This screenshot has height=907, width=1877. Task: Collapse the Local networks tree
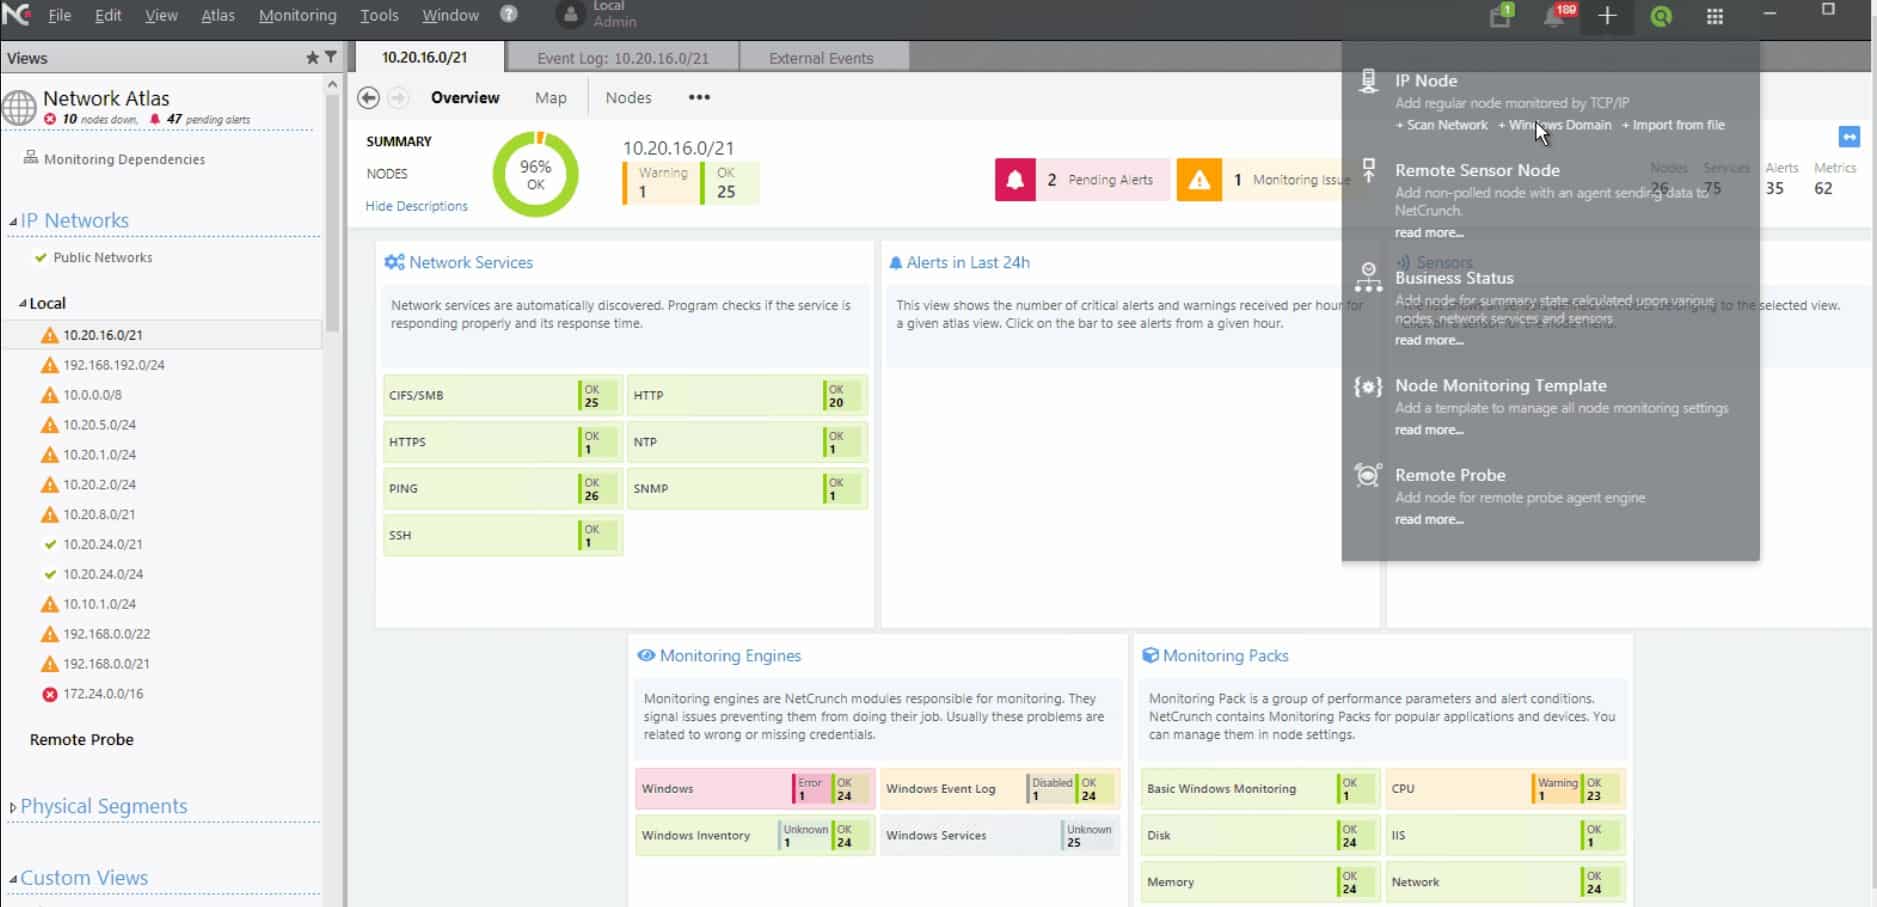pyautogui.click(x=23, y=303)
